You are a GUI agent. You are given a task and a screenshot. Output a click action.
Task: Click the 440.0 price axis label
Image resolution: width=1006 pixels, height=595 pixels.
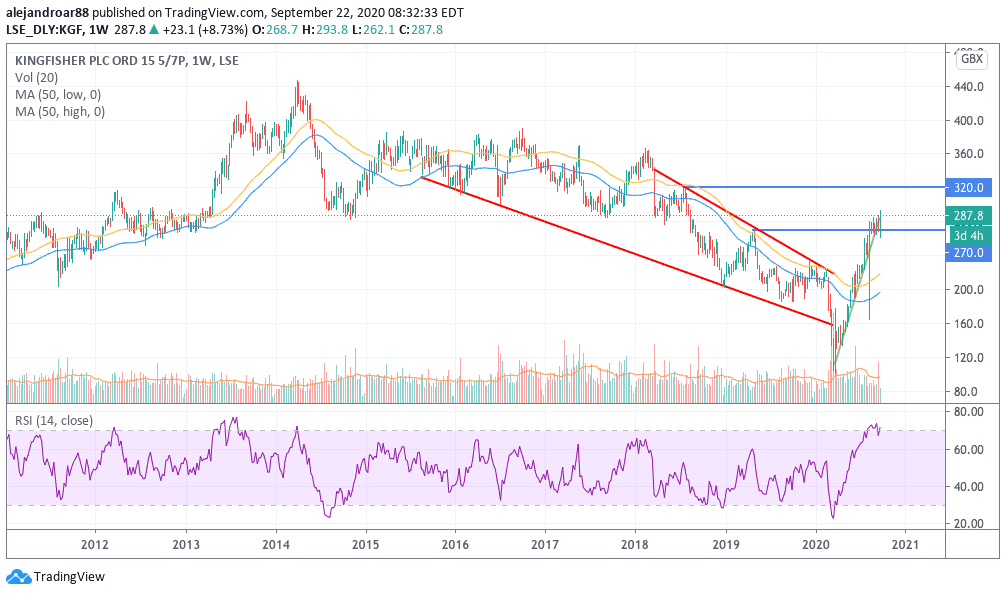[969, 87]
